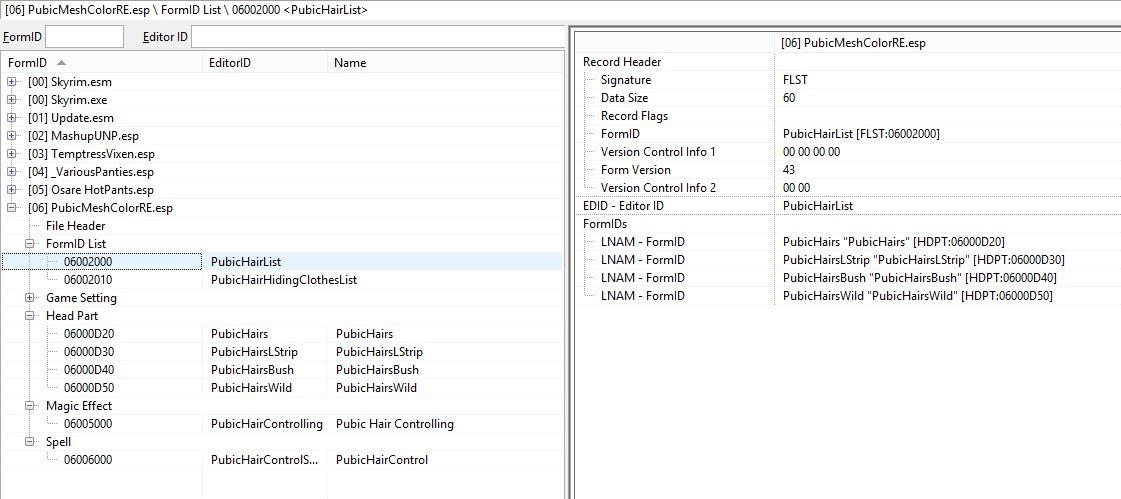Expand the Game Setting group
Screen dimensions: 1121x499
(x=29, y=297)
